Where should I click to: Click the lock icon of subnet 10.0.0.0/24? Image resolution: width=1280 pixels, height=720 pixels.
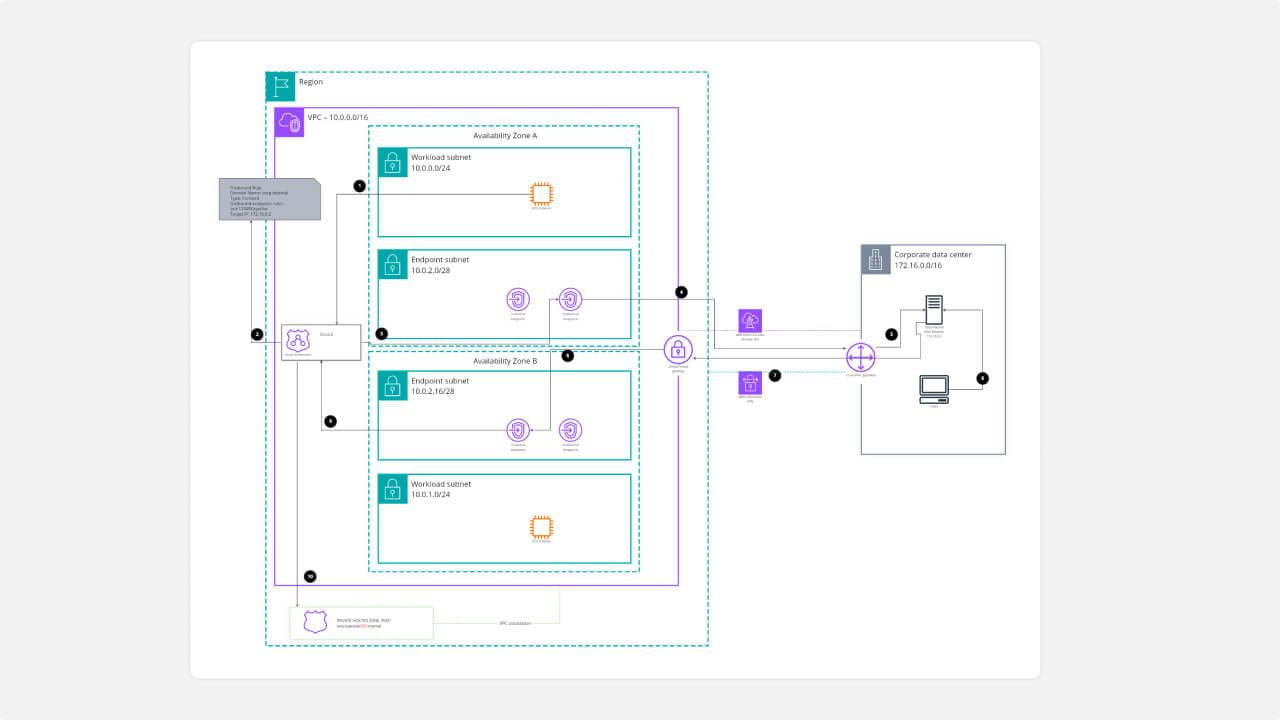click(392, 162)
